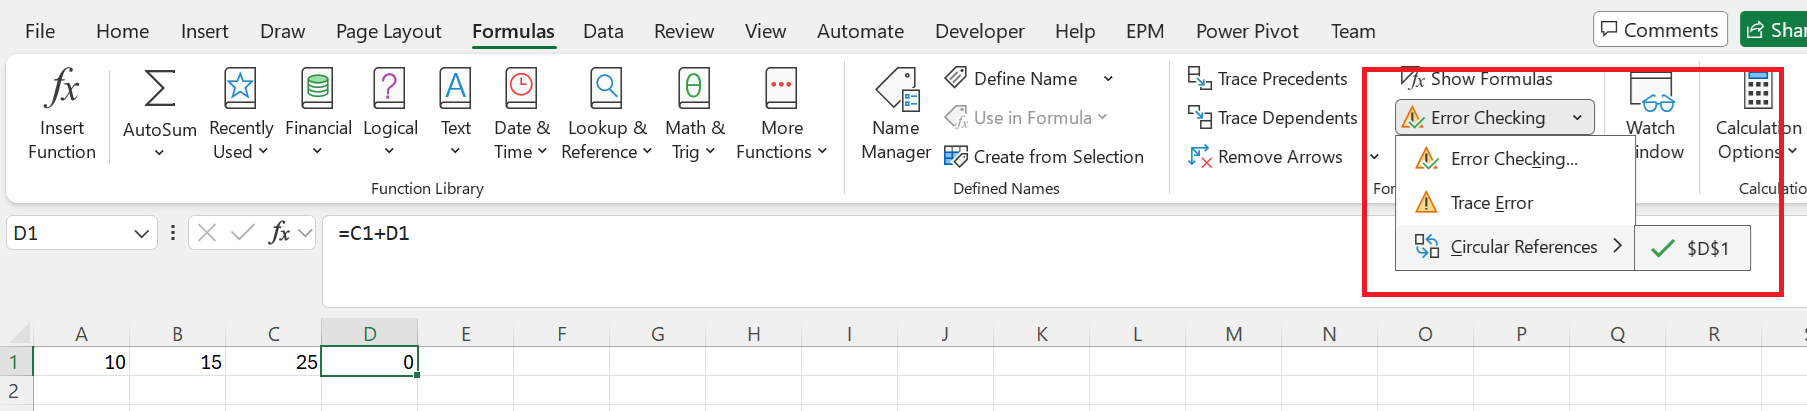The image size is (1807, 411).
Task: Switch to the Developer tab
Action: pos(979,31)
